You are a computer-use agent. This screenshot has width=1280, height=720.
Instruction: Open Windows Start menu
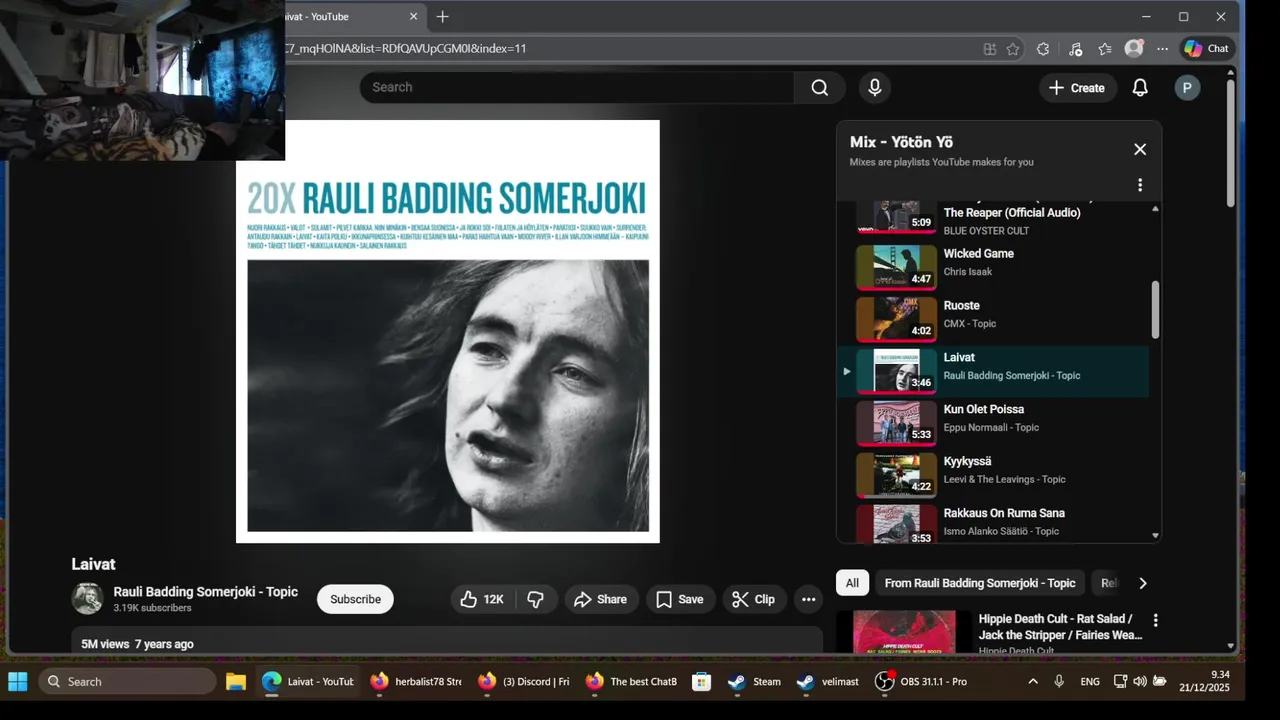[18, 681]
